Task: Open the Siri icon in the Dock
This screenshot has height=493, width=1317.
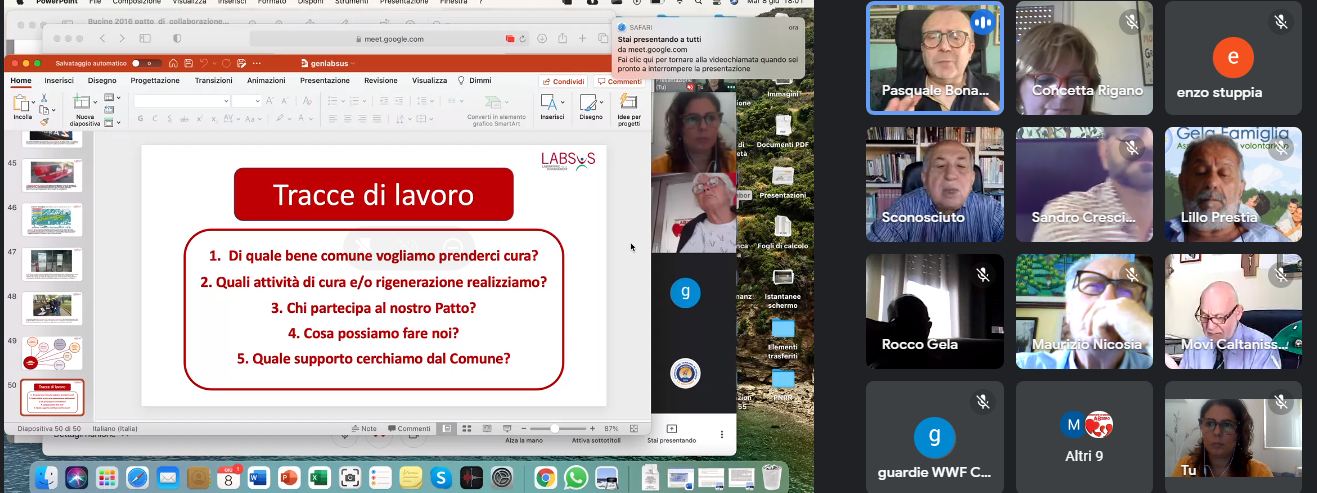Action: point(77,477)
